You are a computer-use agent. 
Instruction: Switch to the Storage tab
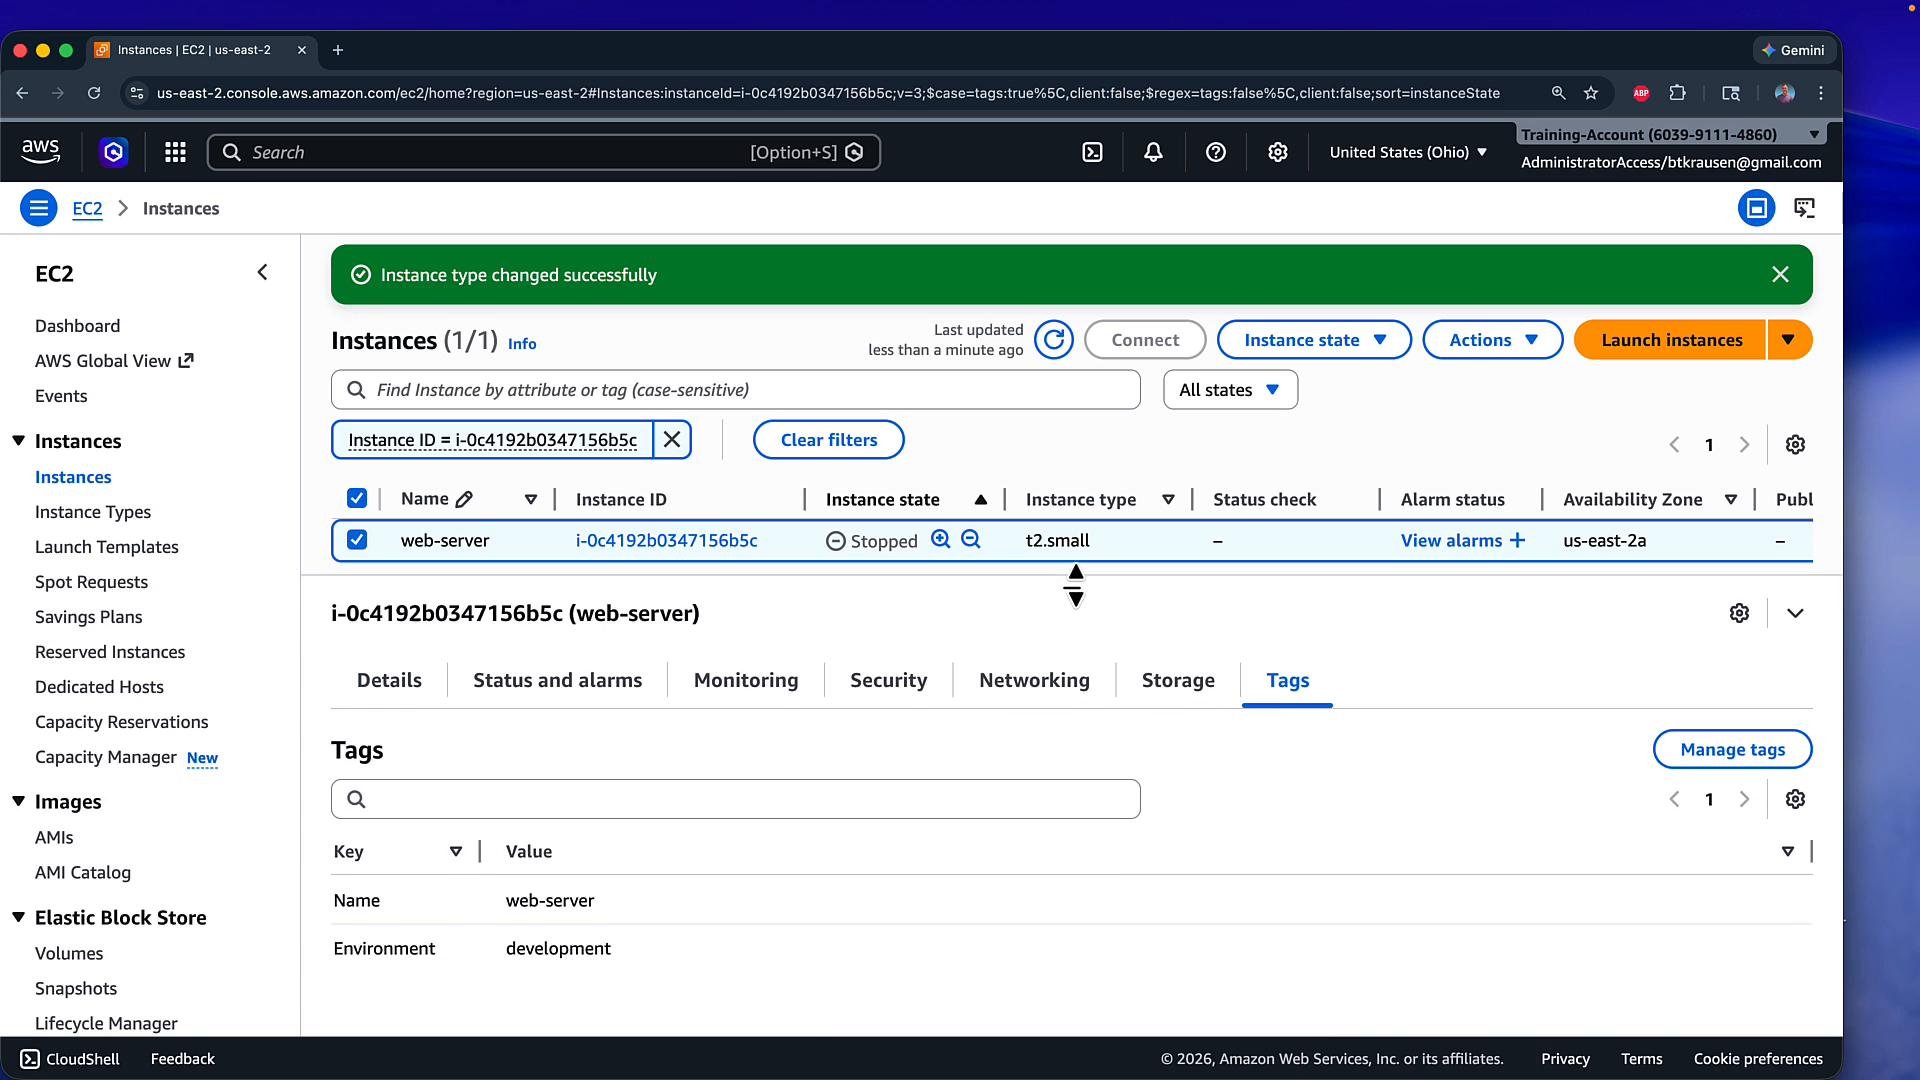[x=1178, y=680]
